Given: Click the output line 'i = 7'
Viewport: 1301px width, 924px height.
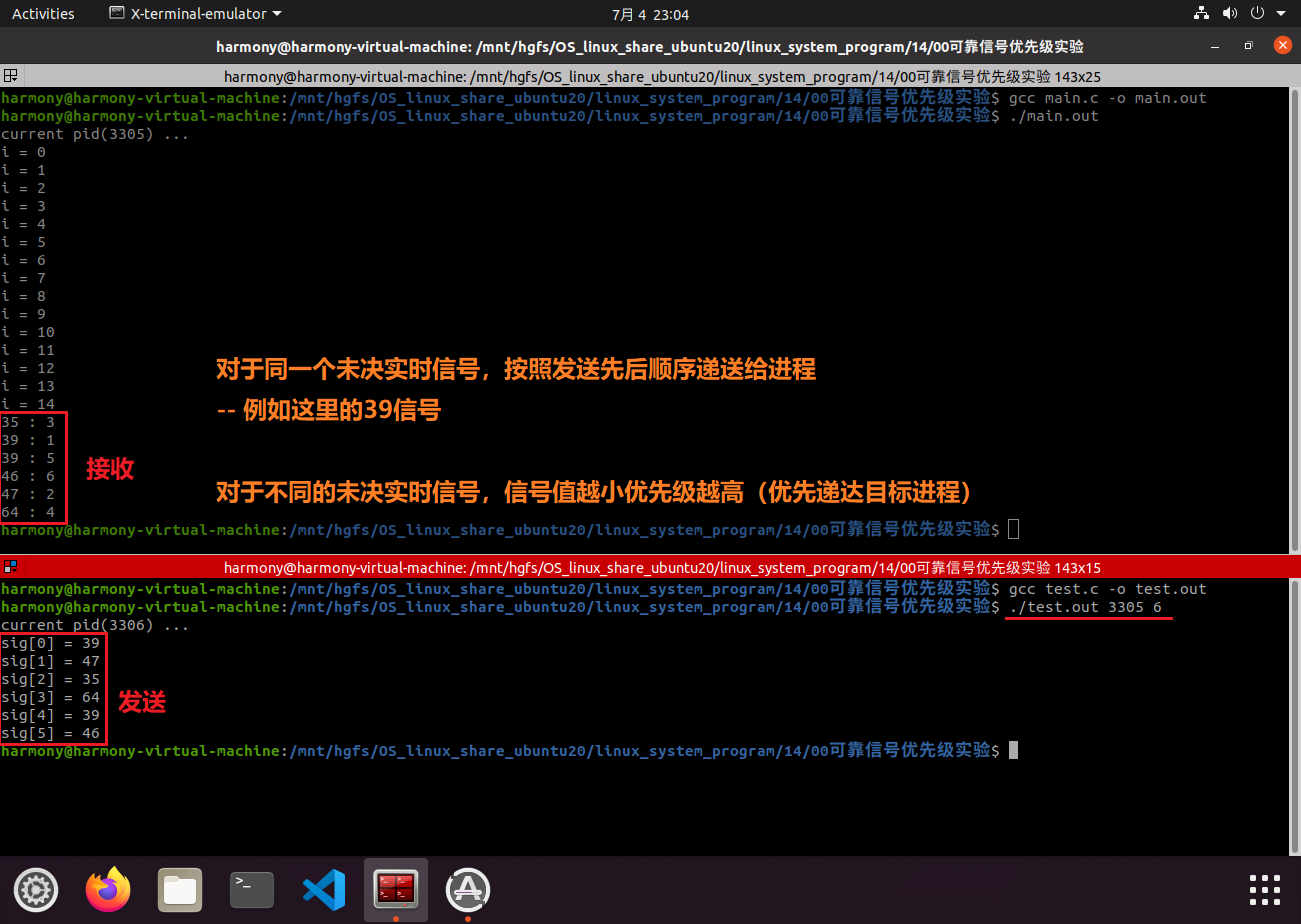Looking at the screenshot, I should [23, 278].
